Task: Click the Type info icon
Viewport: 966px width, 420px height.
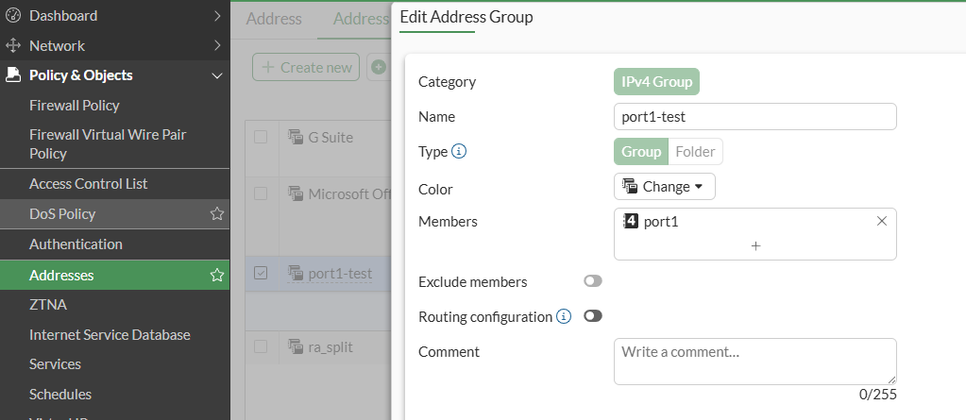Action: (x=459, y=152)
